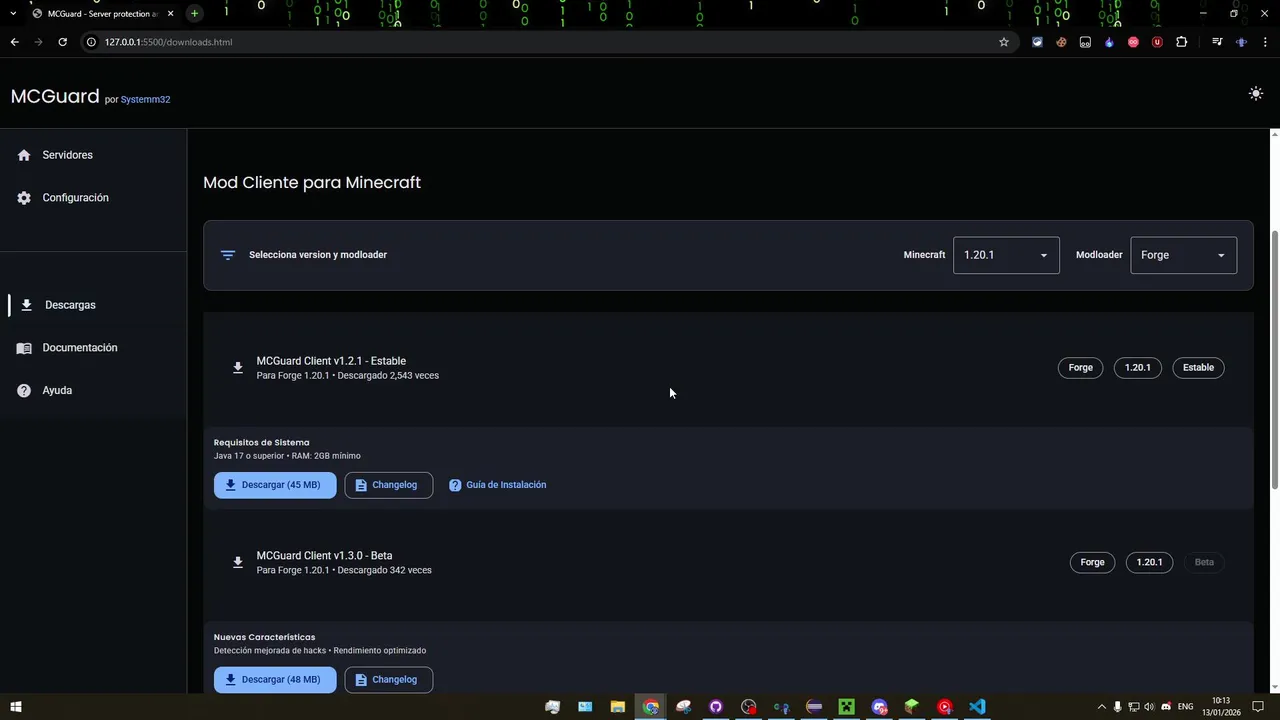Bookmark this page with the star icon
This screenshot has height=720, width=1280.
1004,42
